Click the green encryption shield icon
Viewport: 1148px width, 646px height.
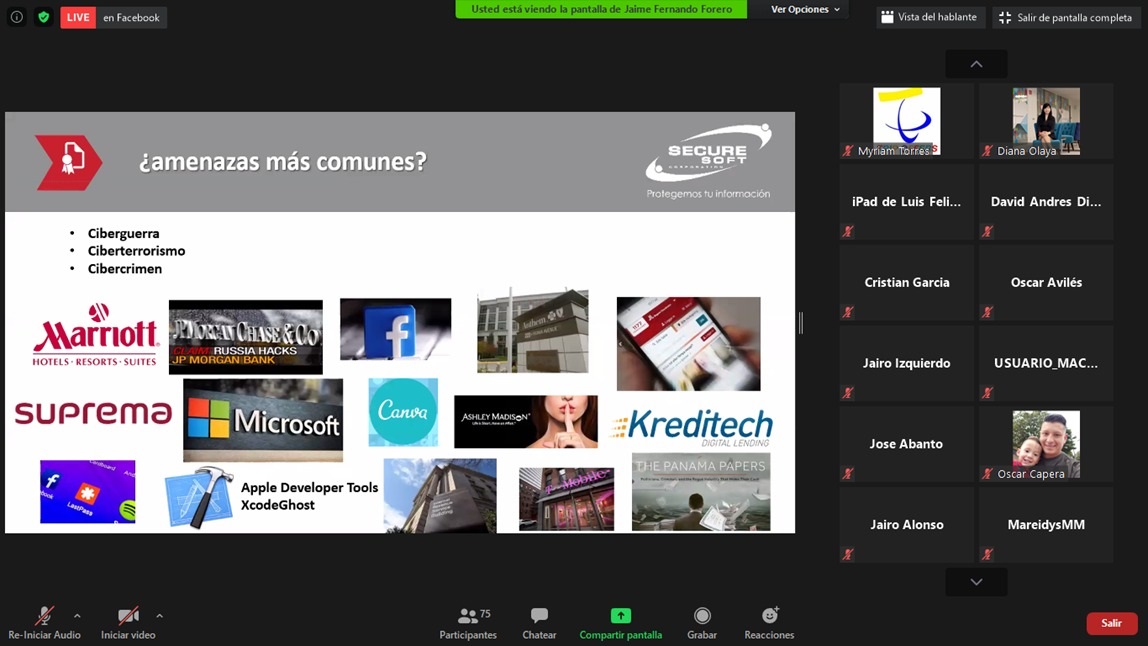coord(43,17)
